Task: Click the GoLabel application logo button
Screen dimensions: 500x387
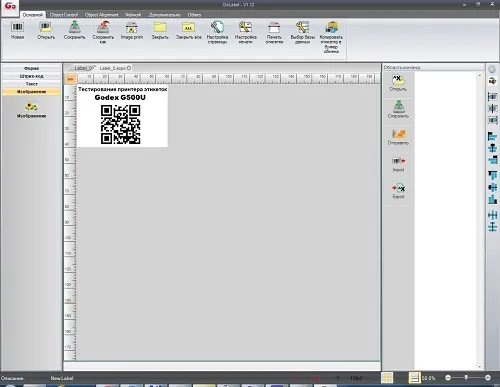Action: click(10, 7)
